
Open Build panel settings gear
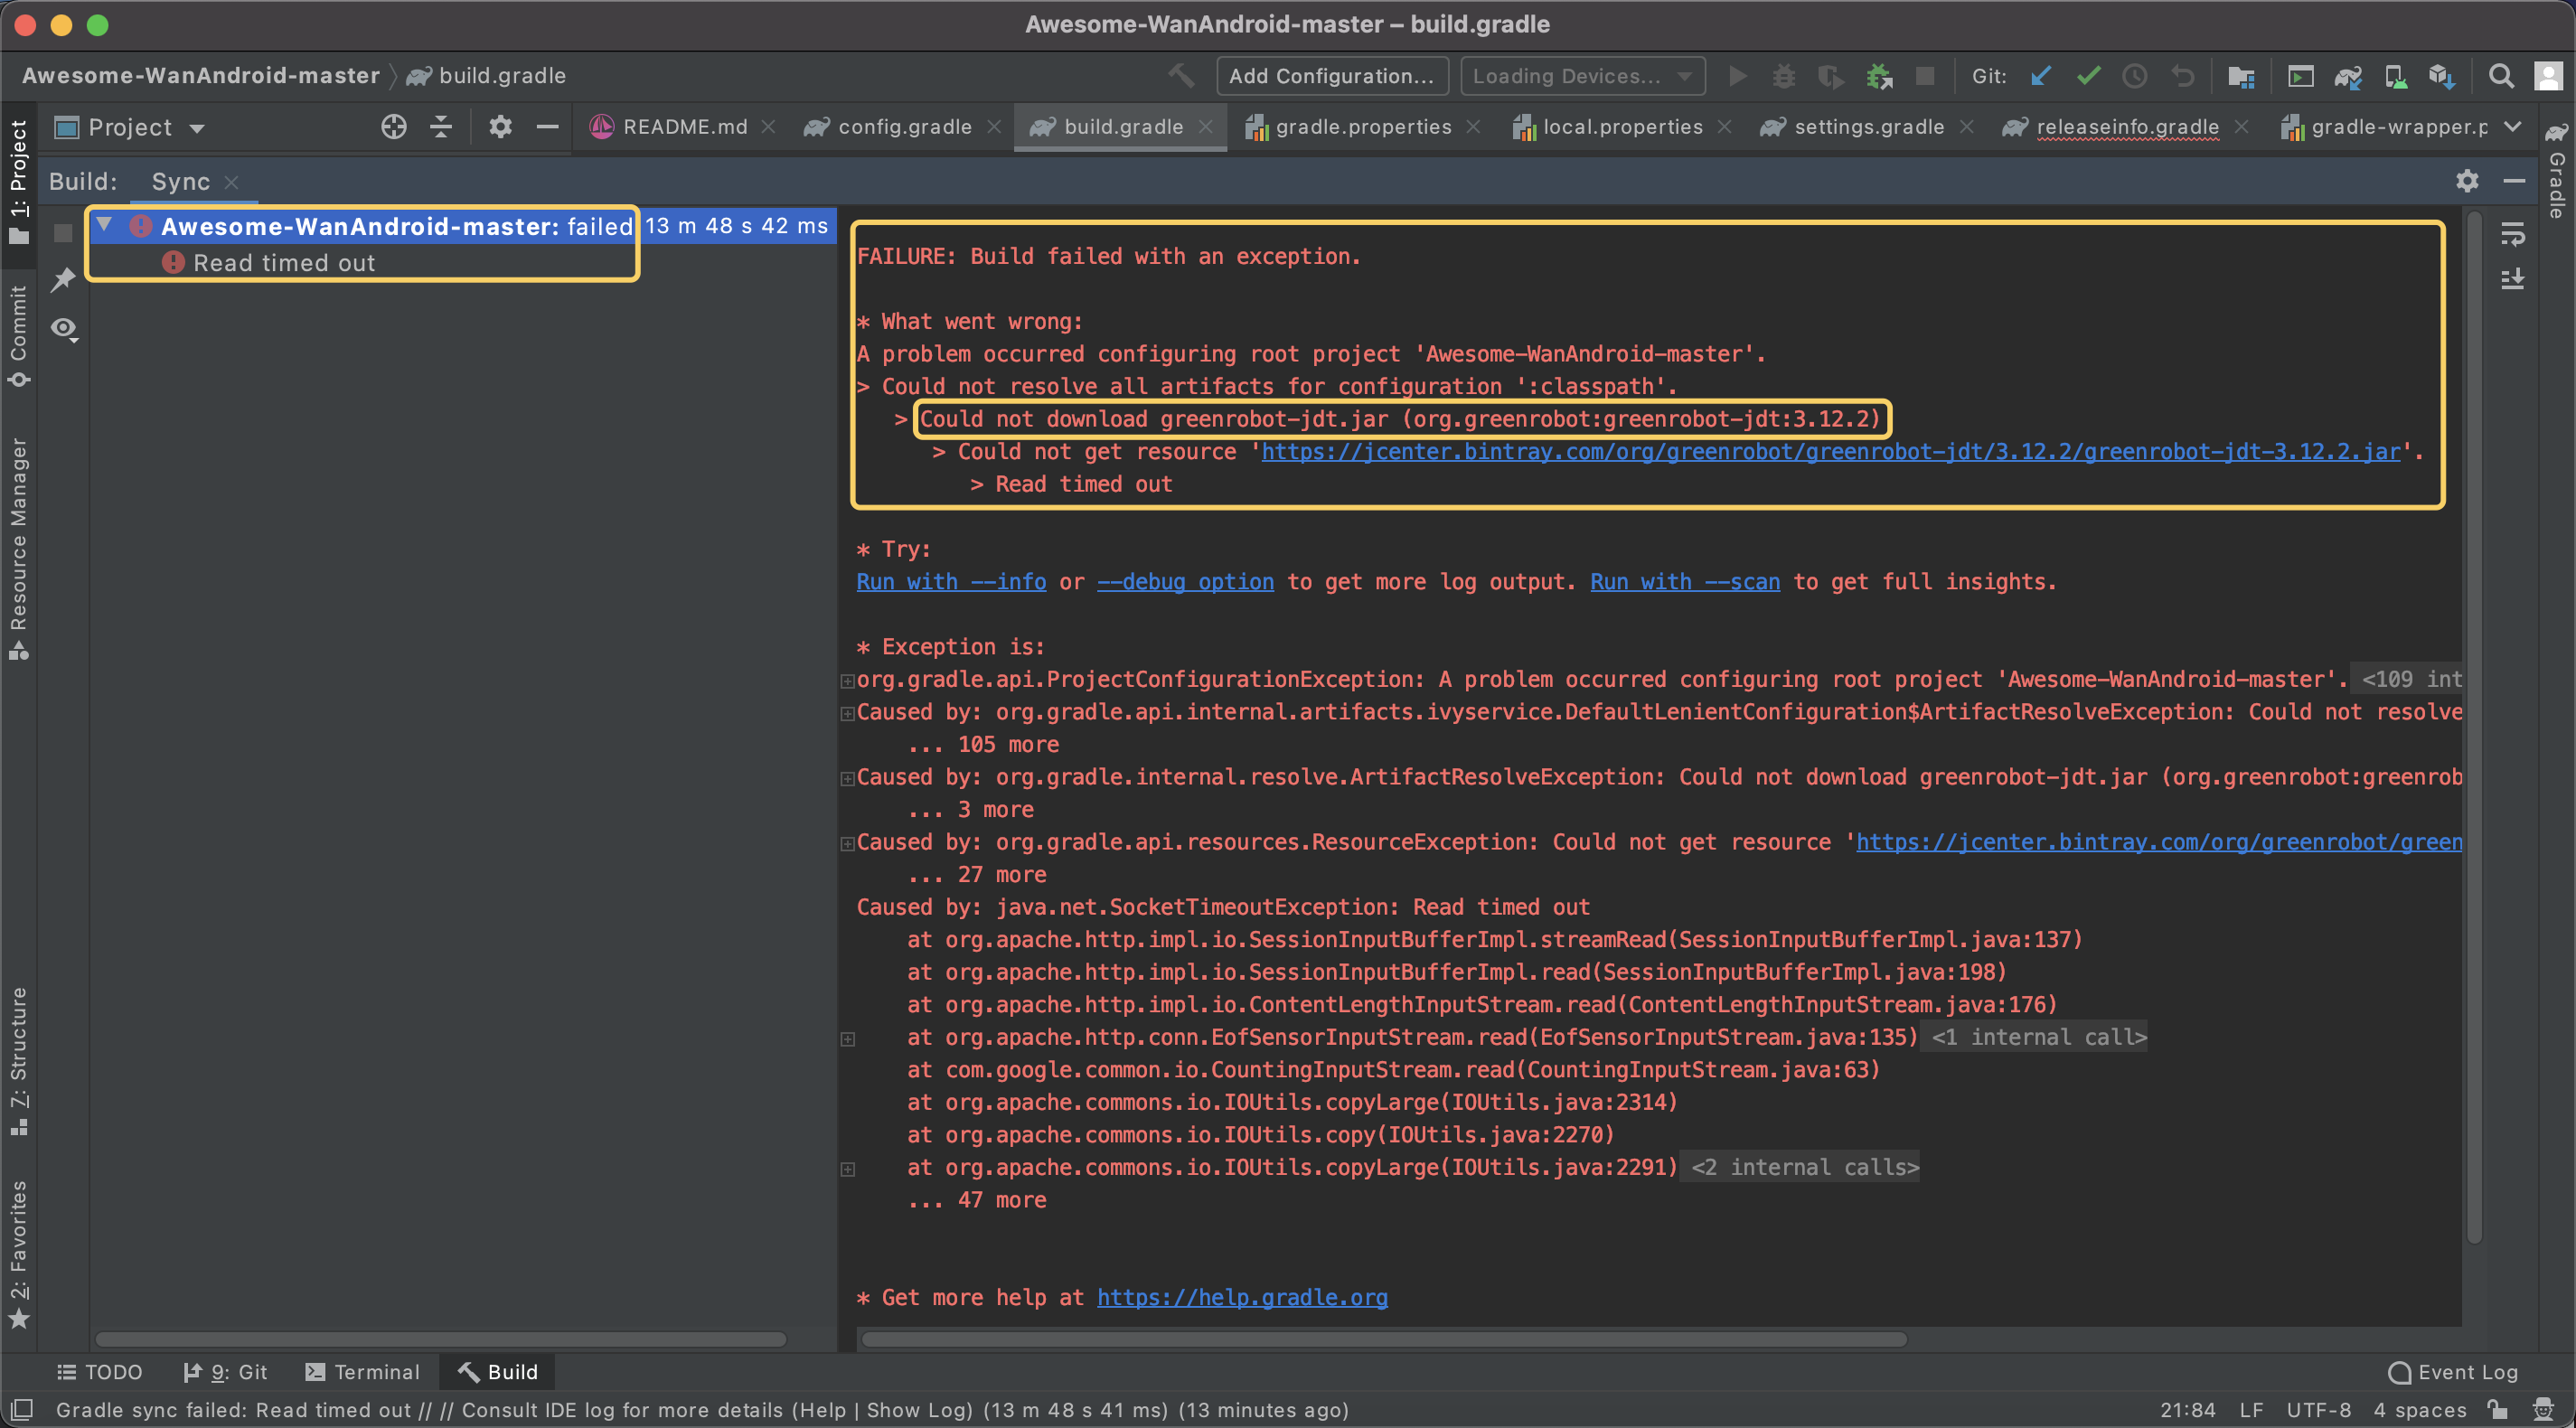coord(2467,181)
